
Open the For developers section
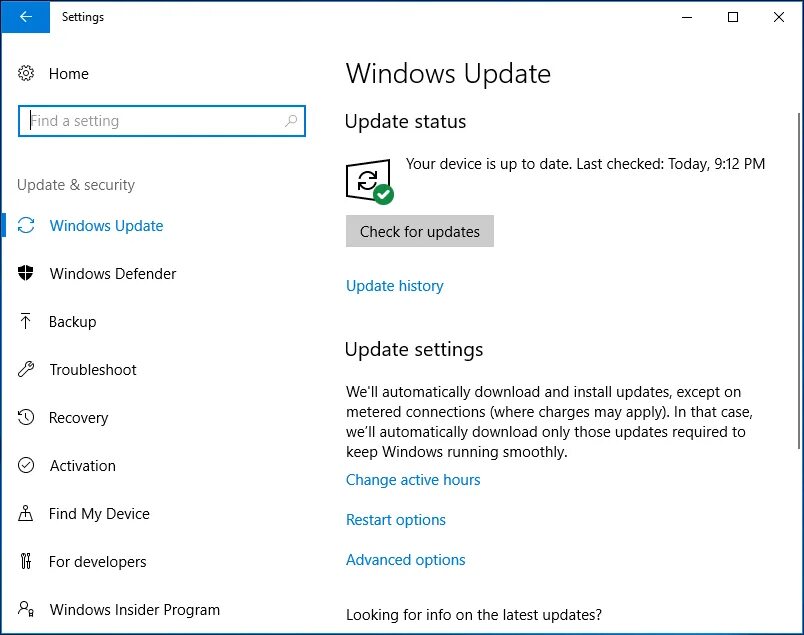point(97,562)
